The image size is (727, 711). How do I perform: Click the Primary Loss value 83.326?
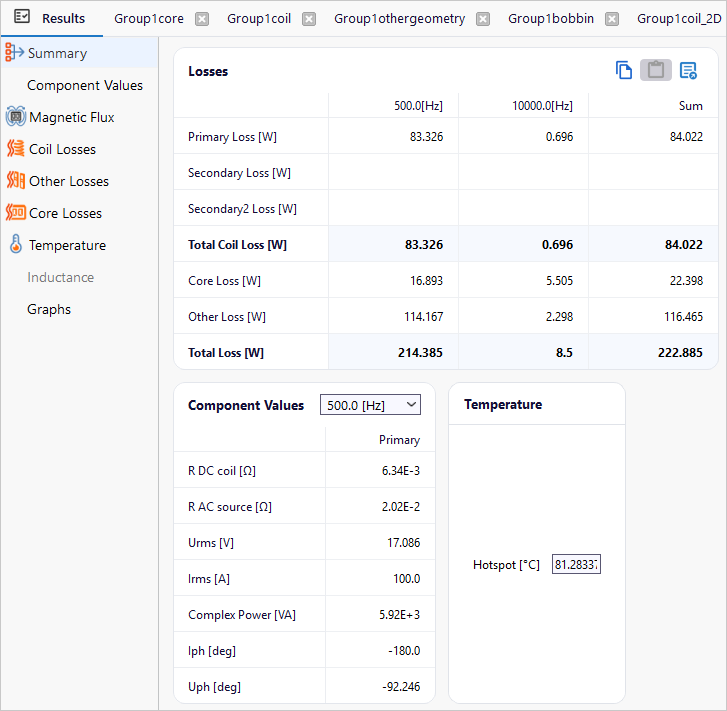coord(426,137)
